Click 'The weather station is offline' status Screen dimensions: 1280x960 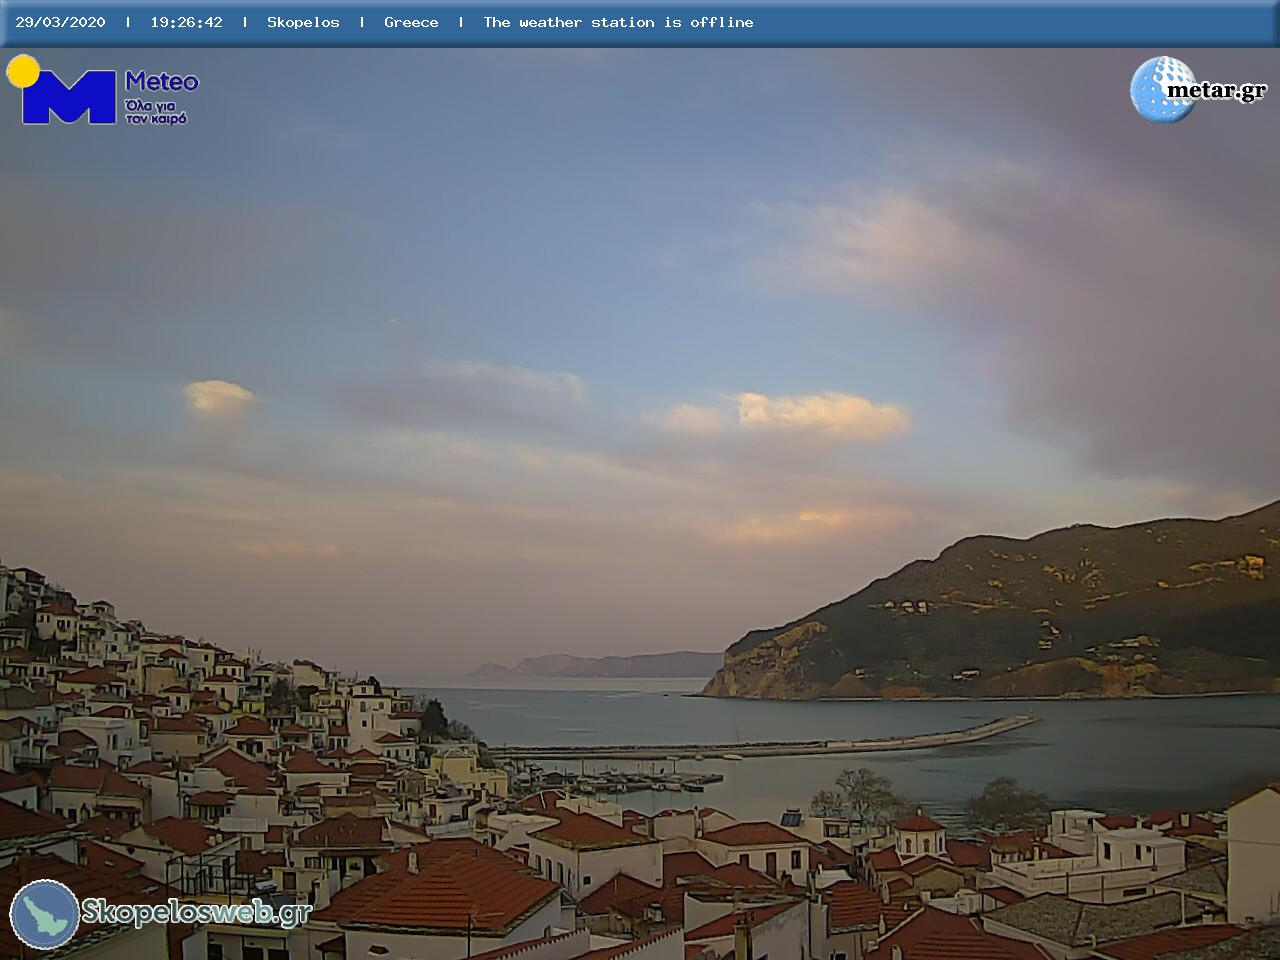pyautogui.click(x=618, y=22)
